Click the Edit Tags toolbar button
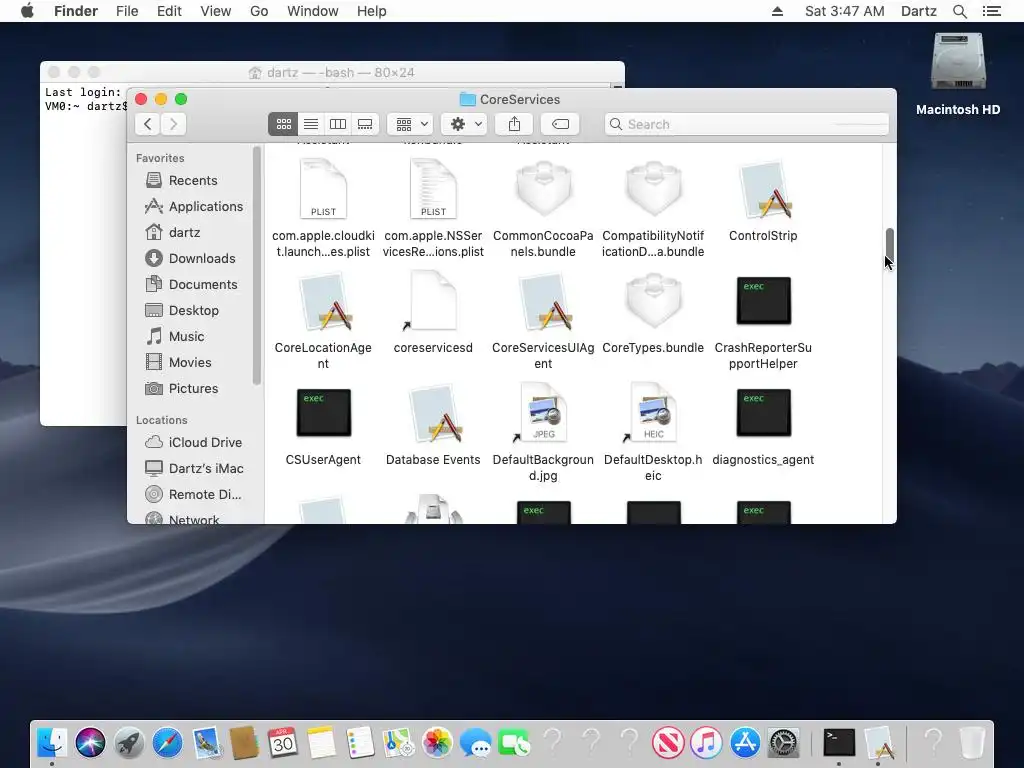The height and width of the screenshot is (768, 1024). (560, 124)
